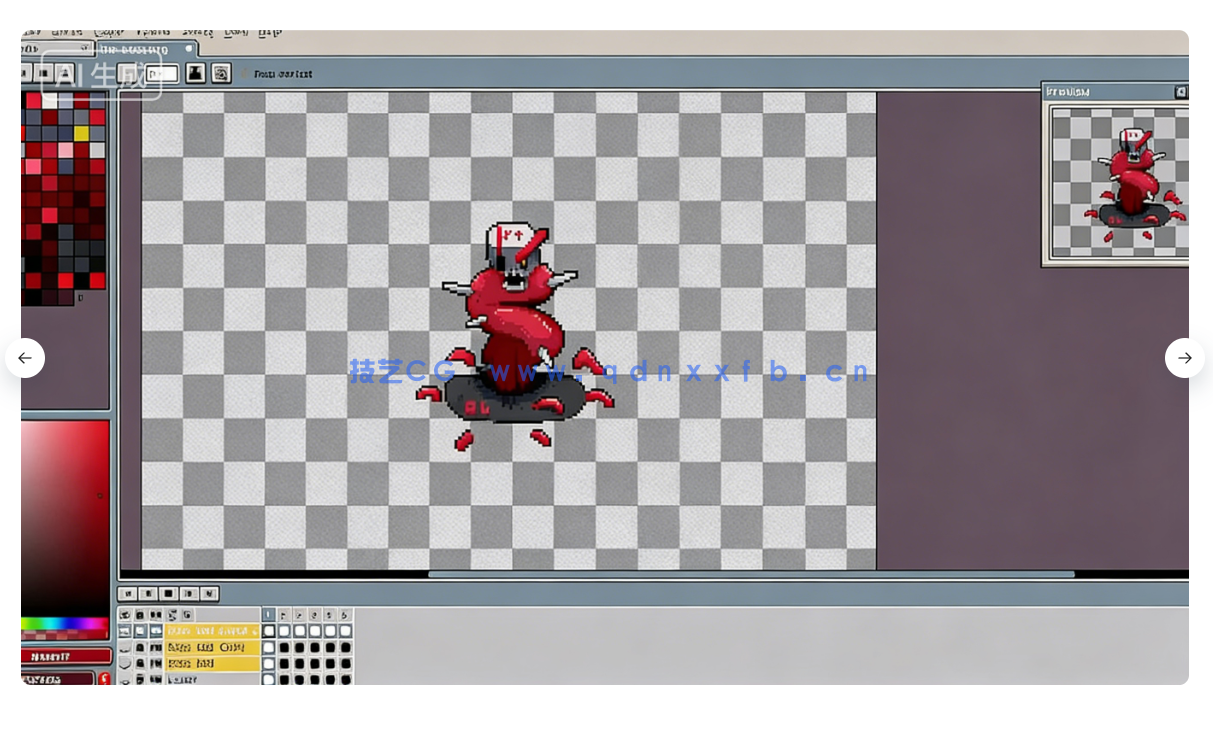The image size is (1213, 744).
Task: Click the rainbow hue slider strip
Action: (65, 624)
